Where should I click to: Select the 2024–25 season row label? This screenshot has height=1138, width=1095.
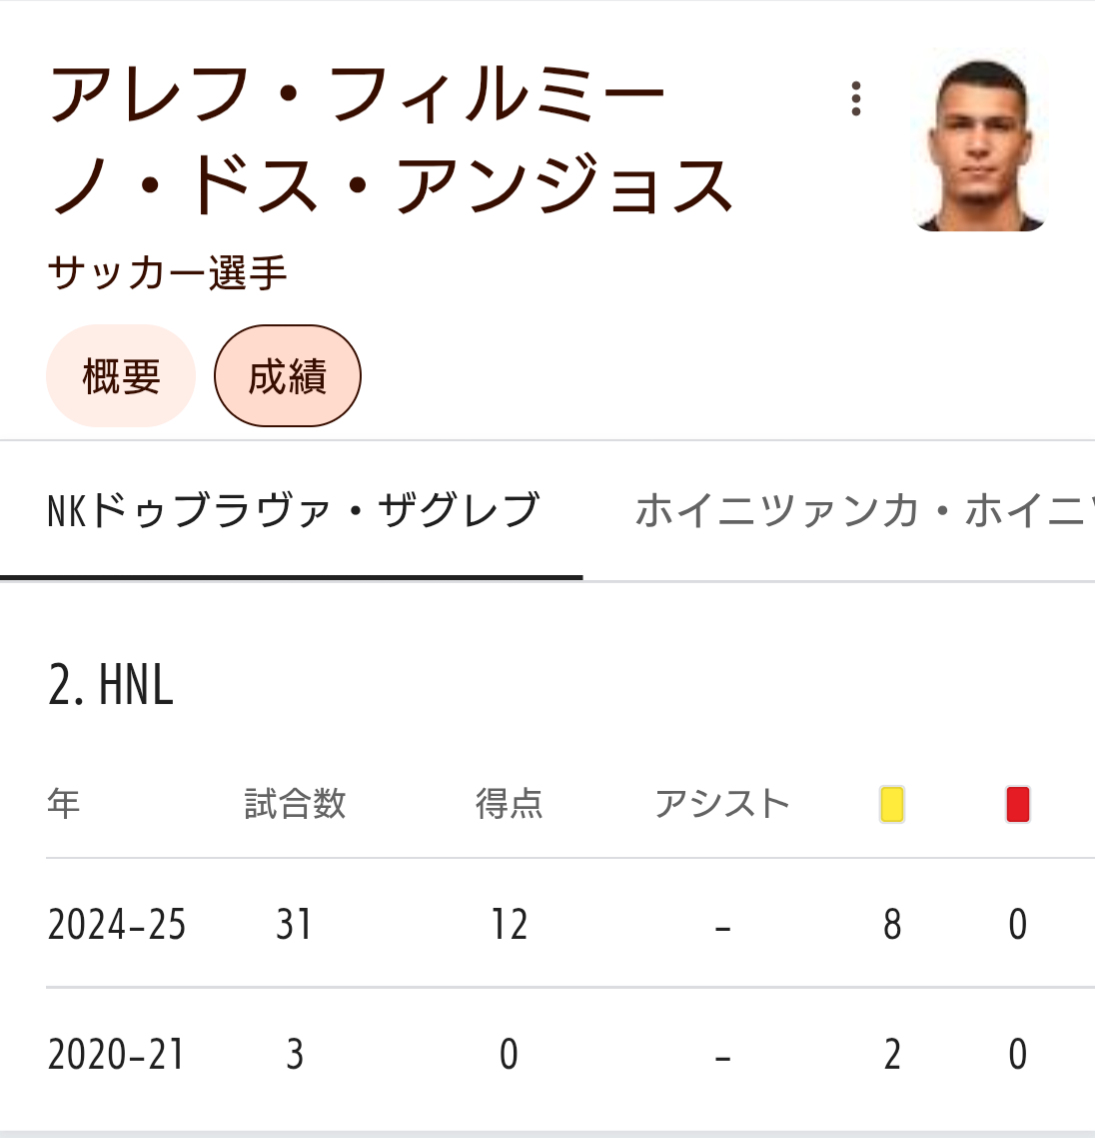(x=117, y=924)
